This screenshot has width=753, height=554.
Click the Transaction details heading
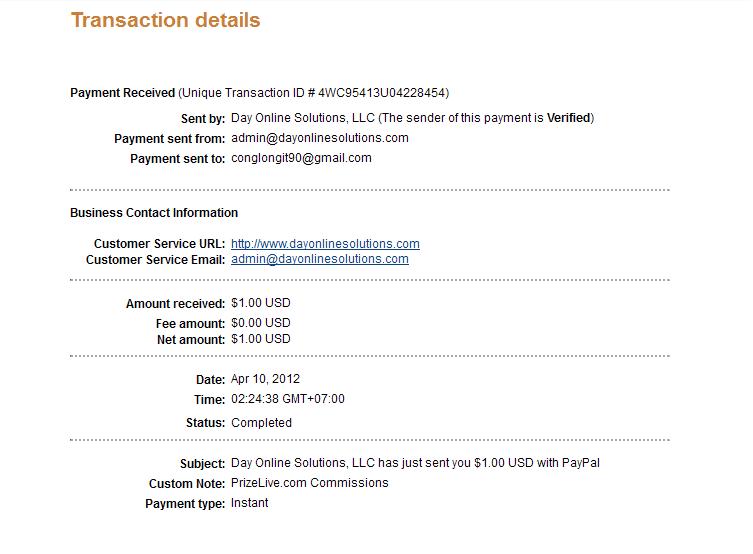tap(165, 20)
